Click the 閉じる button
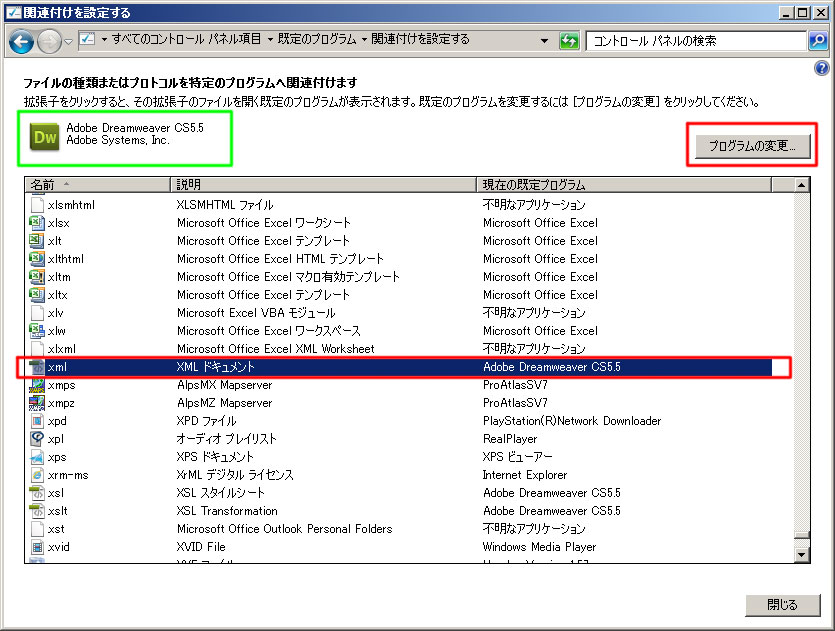 pos(782,604)
